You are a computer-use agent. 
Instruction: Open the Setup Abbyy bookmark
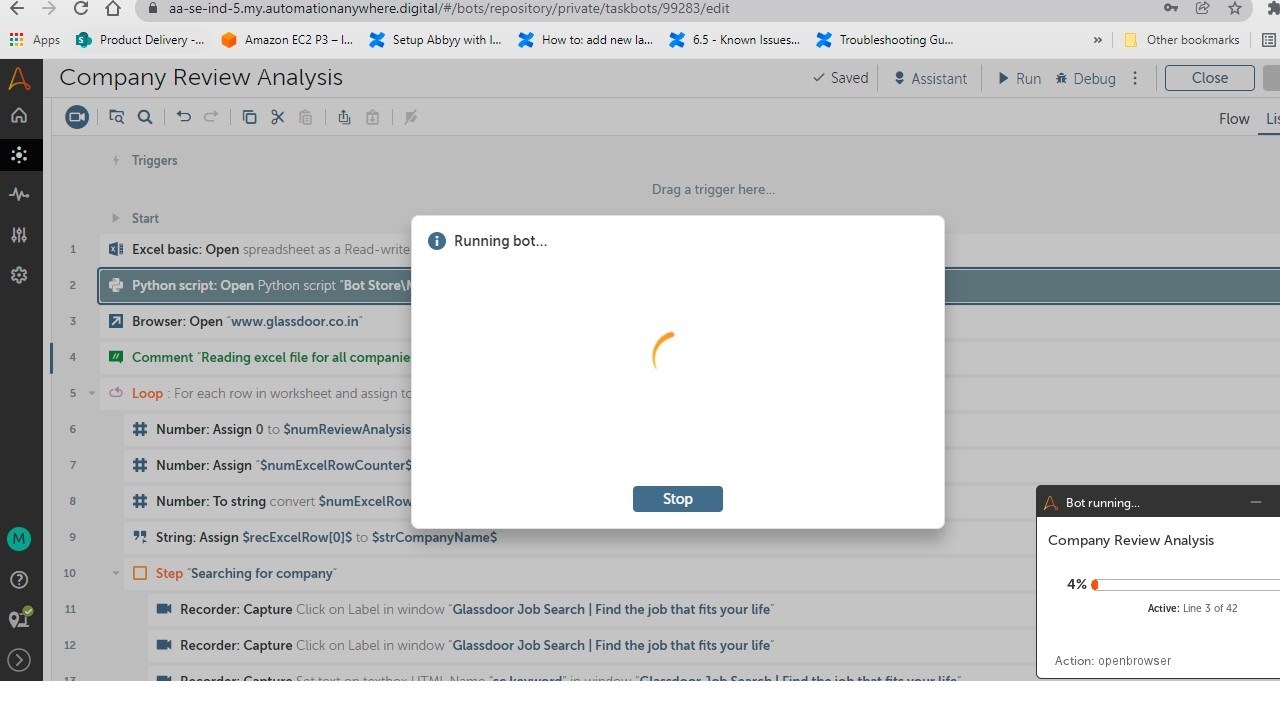[435, 40]
